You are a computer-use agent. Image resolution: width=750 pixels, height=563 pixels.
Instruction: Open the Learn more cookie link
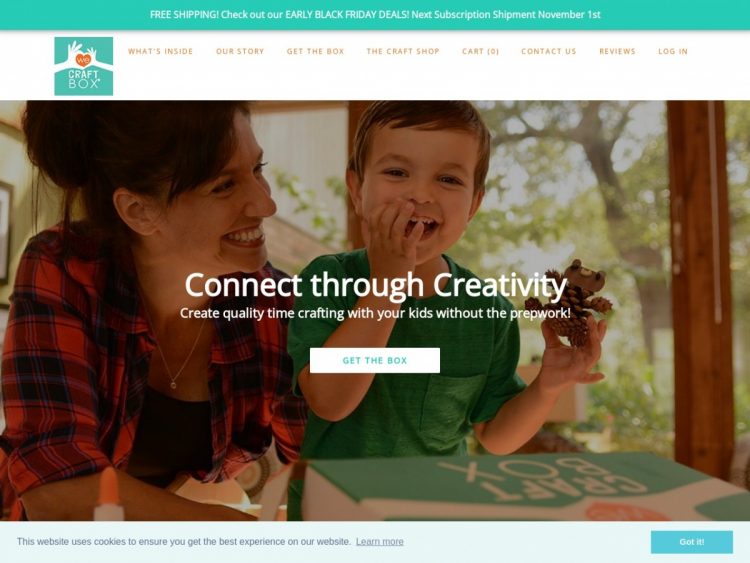380,541
